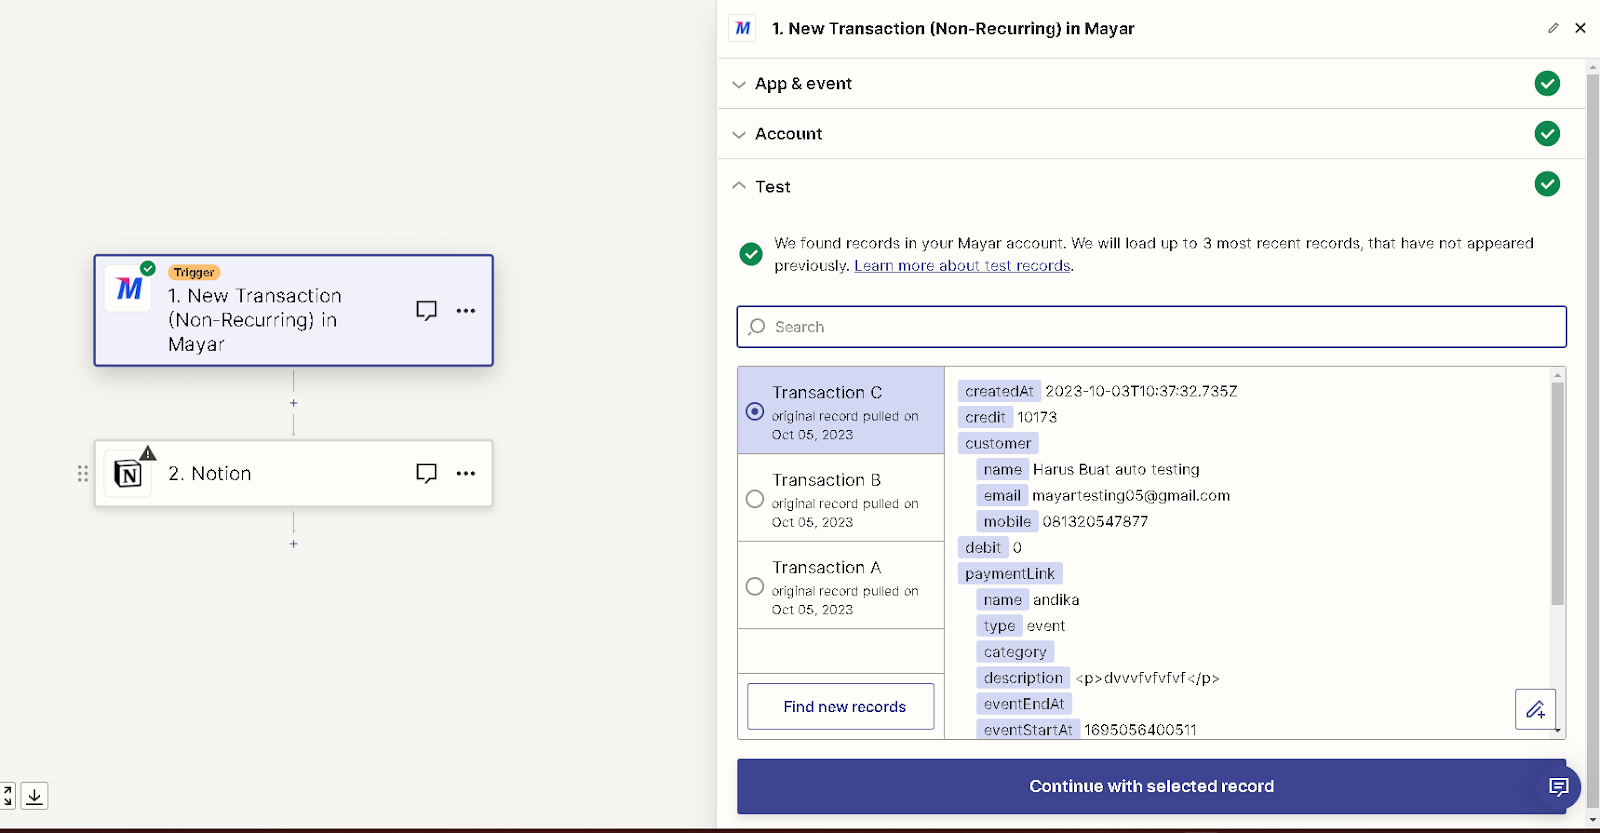Click the credit field label
The height and width of the screenshot is (833, 1600).
tap(985, 417)
